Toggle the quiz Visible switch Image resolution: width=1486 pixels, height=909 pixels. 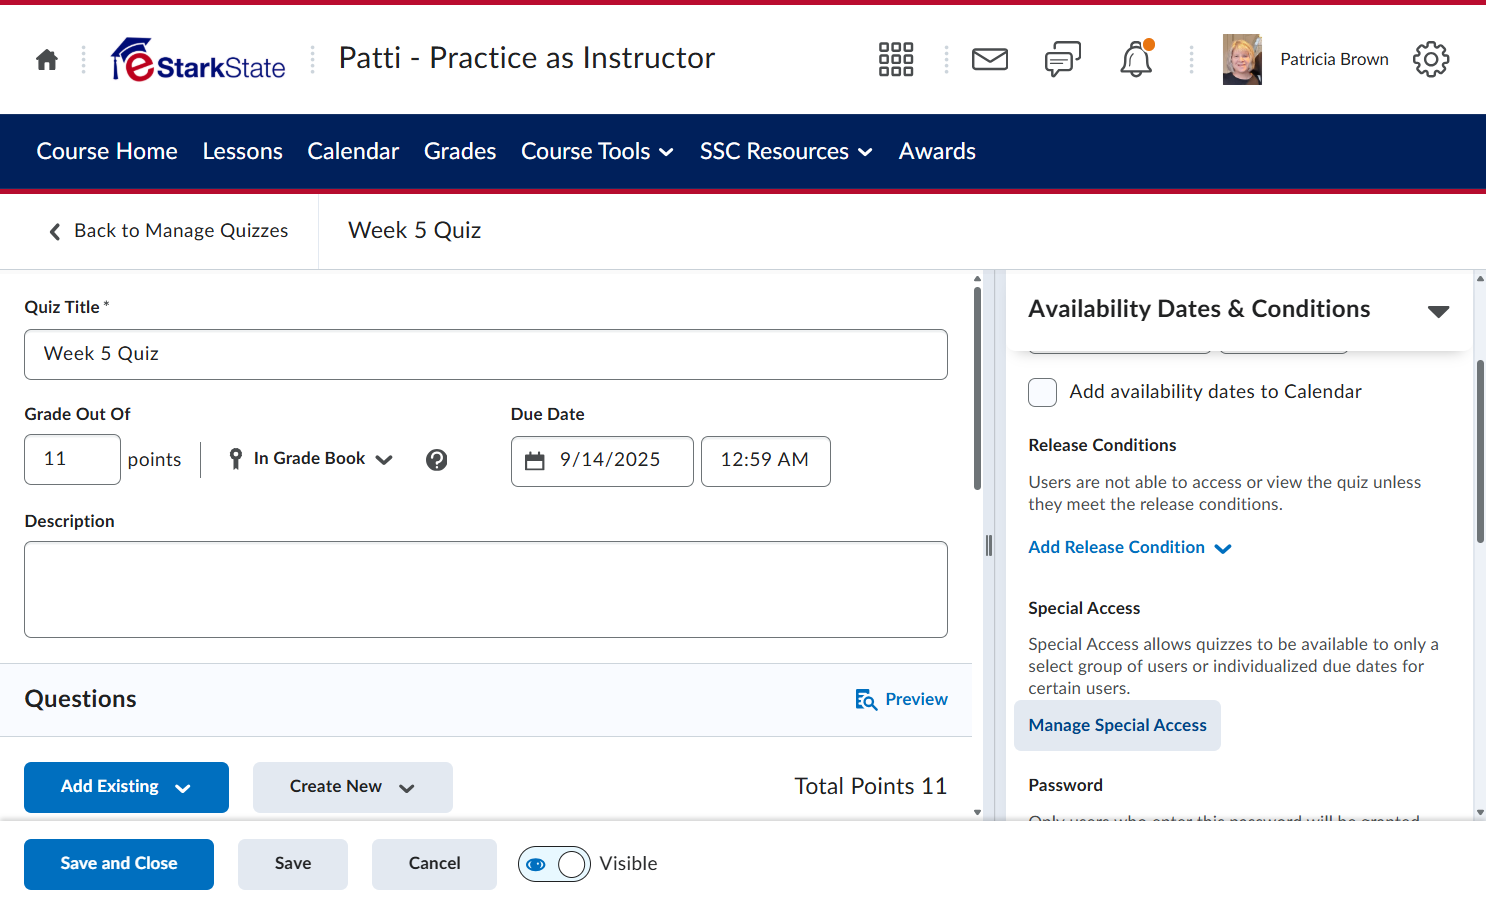point(554,864)
